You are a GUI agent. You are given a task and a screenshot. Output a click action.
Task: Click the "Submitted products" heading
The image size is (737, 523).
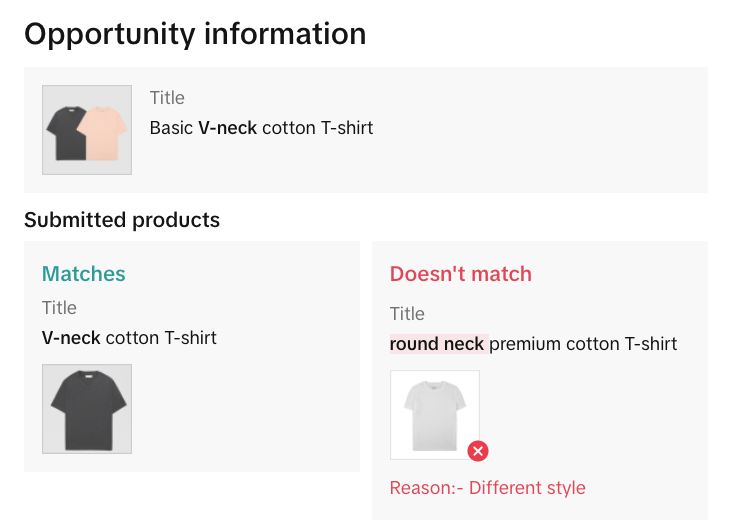122,220
